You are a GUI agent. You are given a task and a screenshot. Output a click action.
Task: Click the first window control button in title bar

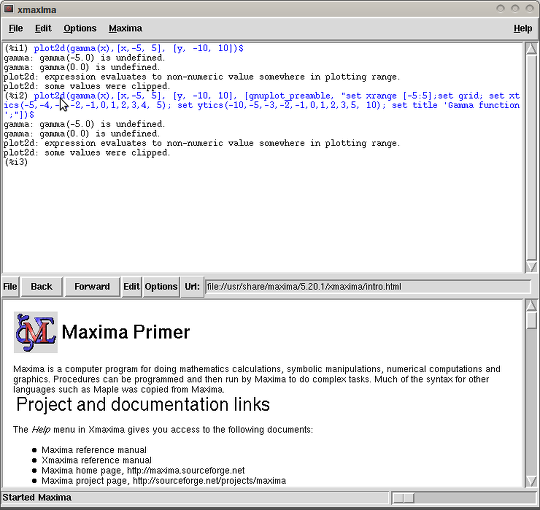[x=500, y=8]
